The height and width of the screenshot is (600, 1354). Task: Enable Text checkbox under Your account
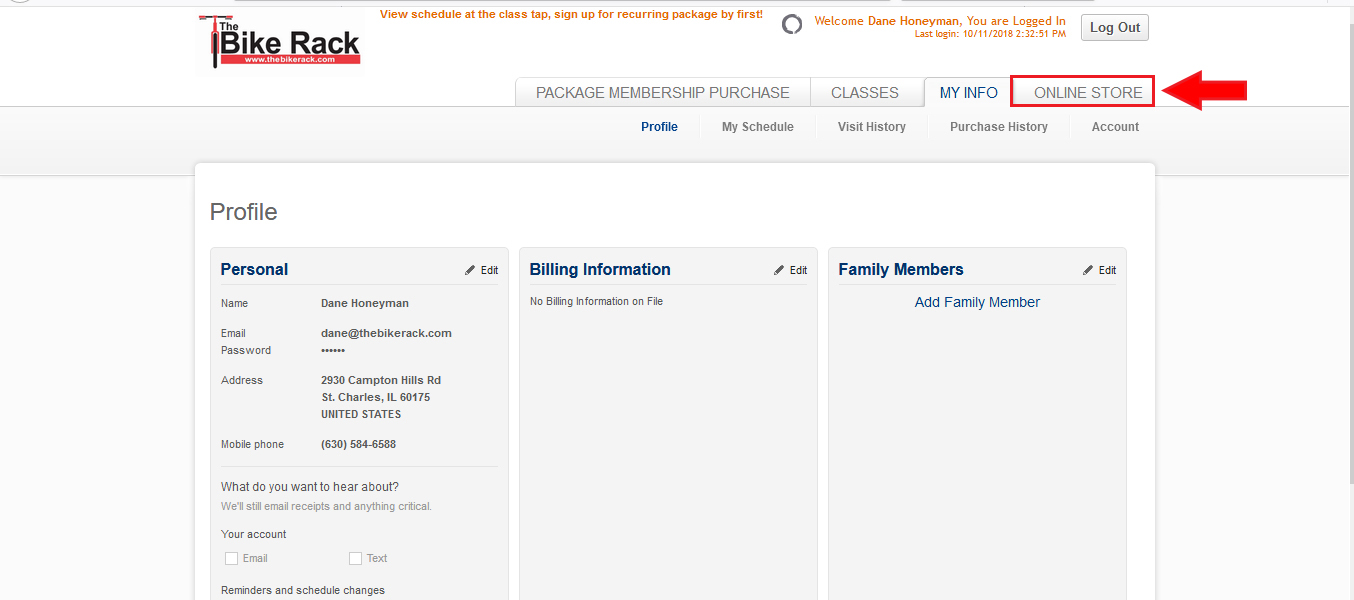(x=355, y=558)
